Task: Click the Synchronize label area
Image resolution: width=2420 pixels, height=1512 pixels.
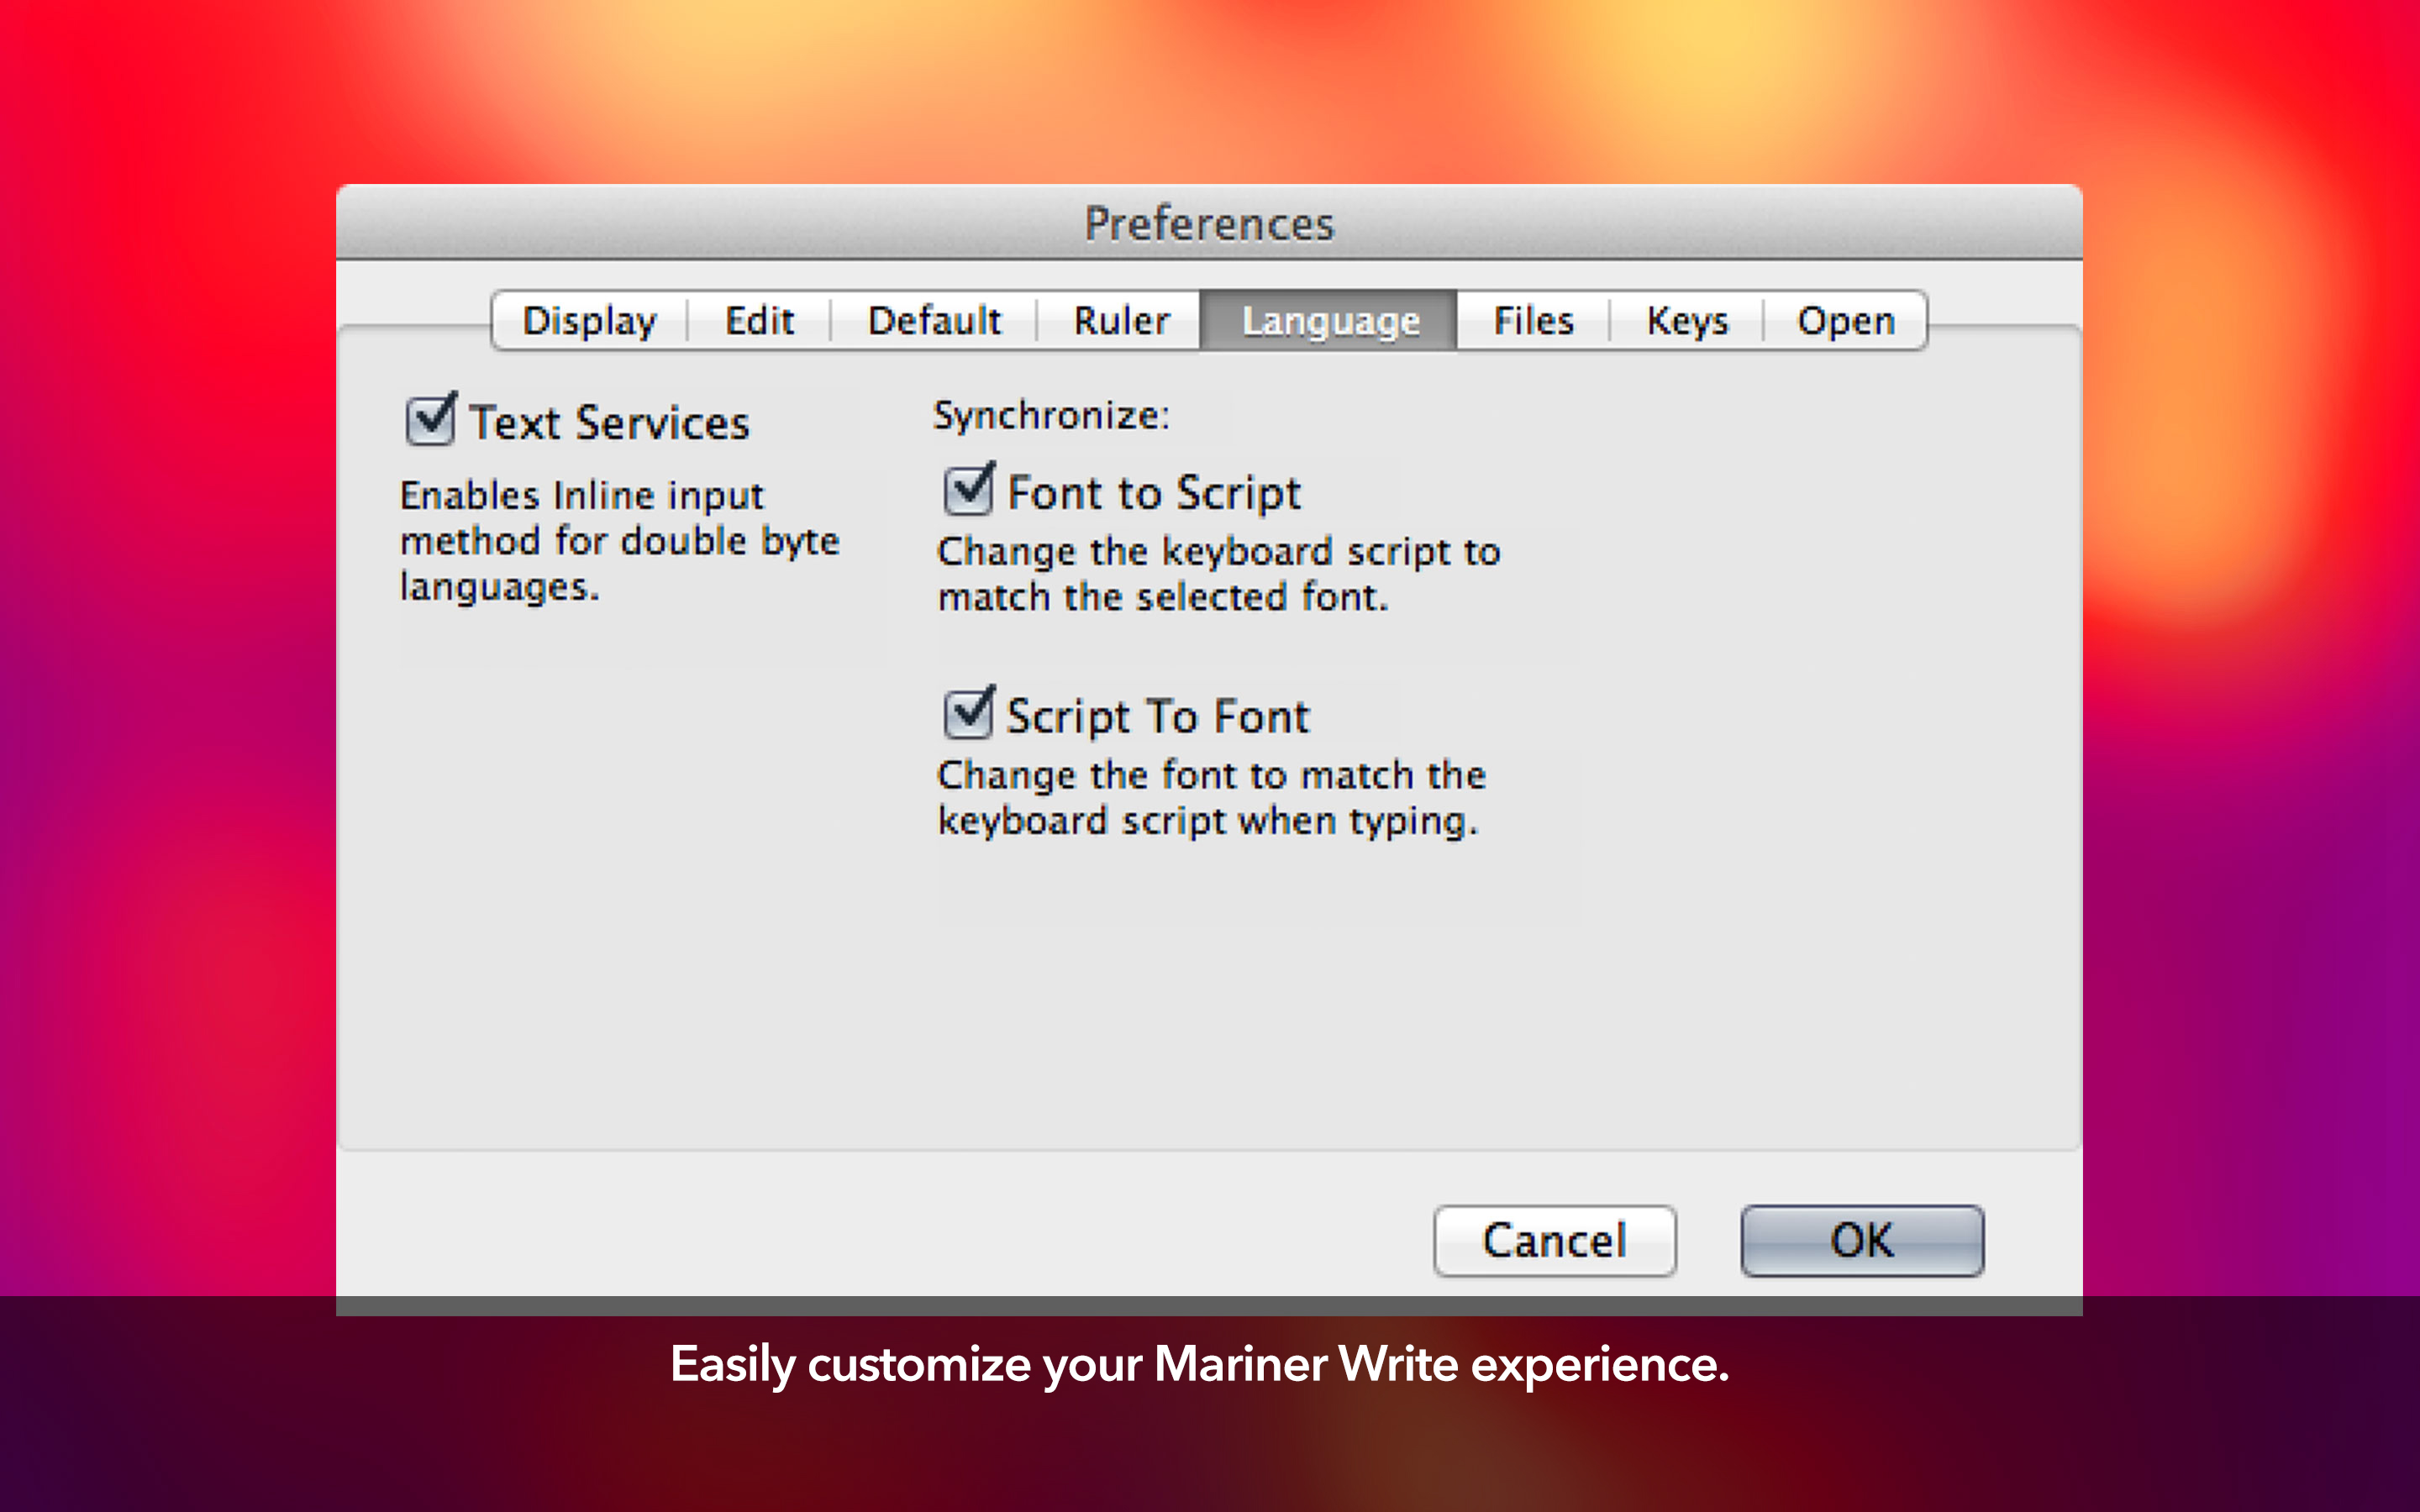Action: pos(1047,417)
